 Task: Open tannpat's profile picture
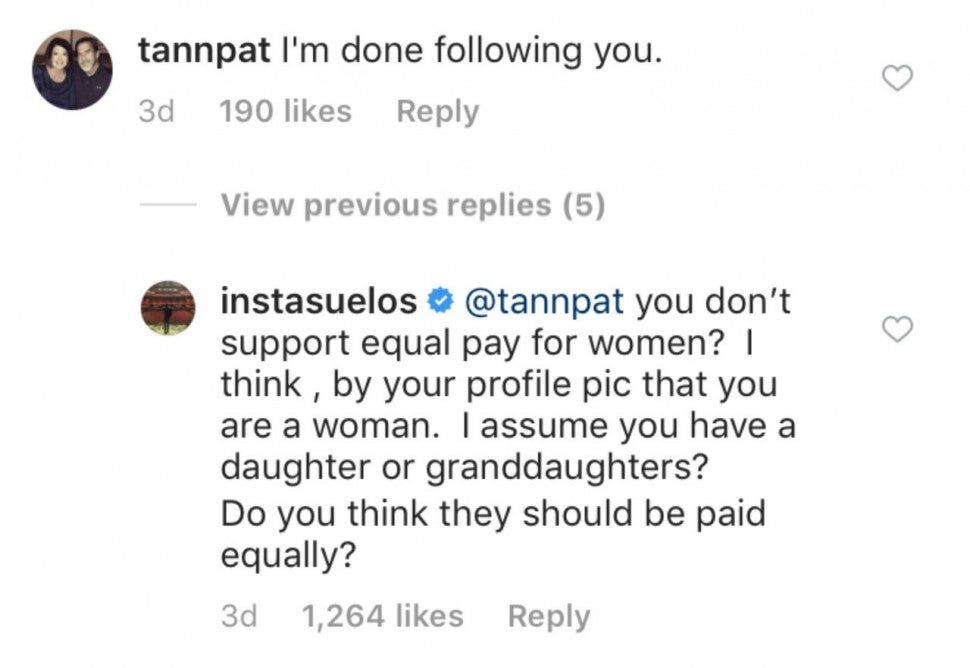click(72, 70)
